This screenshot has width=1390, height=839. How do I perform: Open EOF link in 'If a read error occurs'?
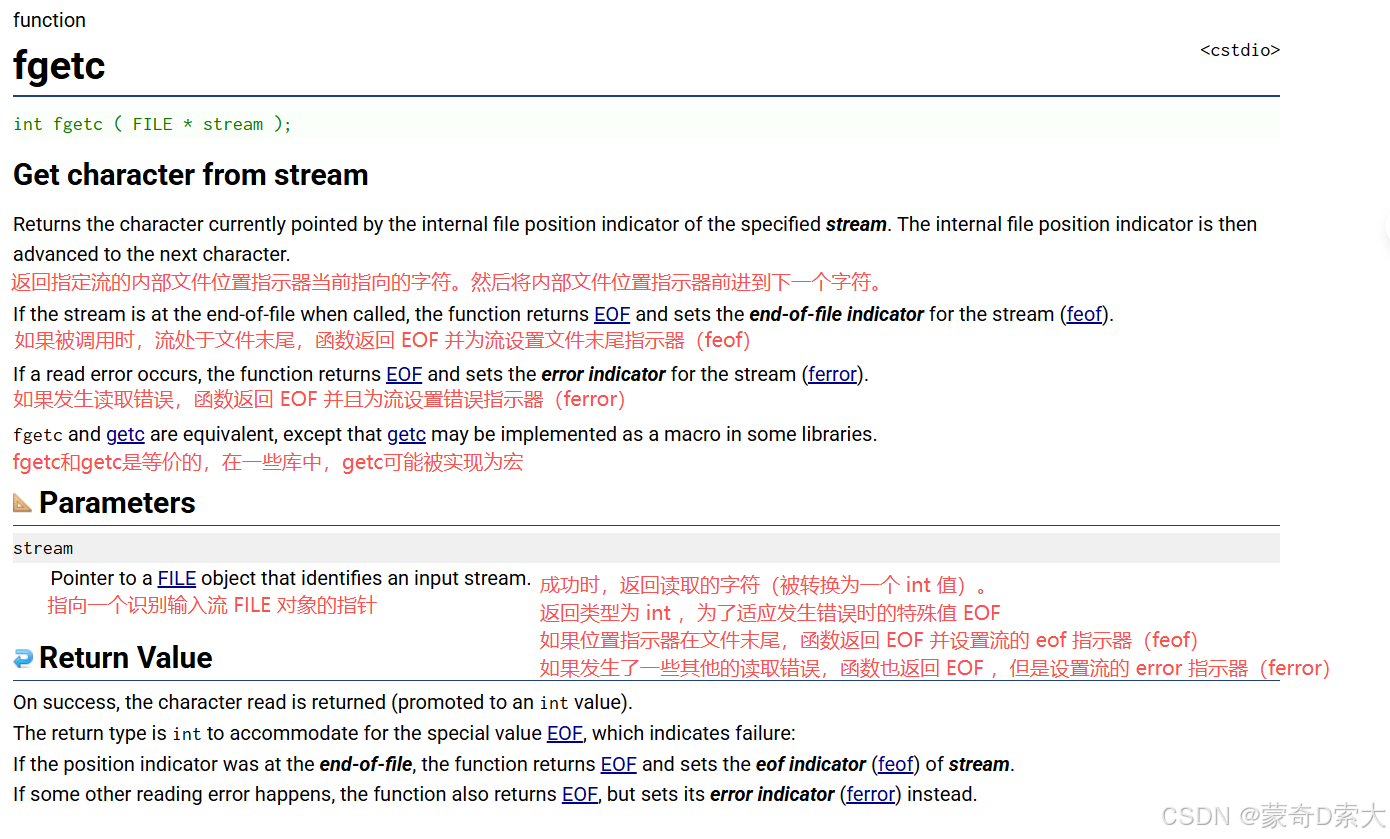coord(404,374)
